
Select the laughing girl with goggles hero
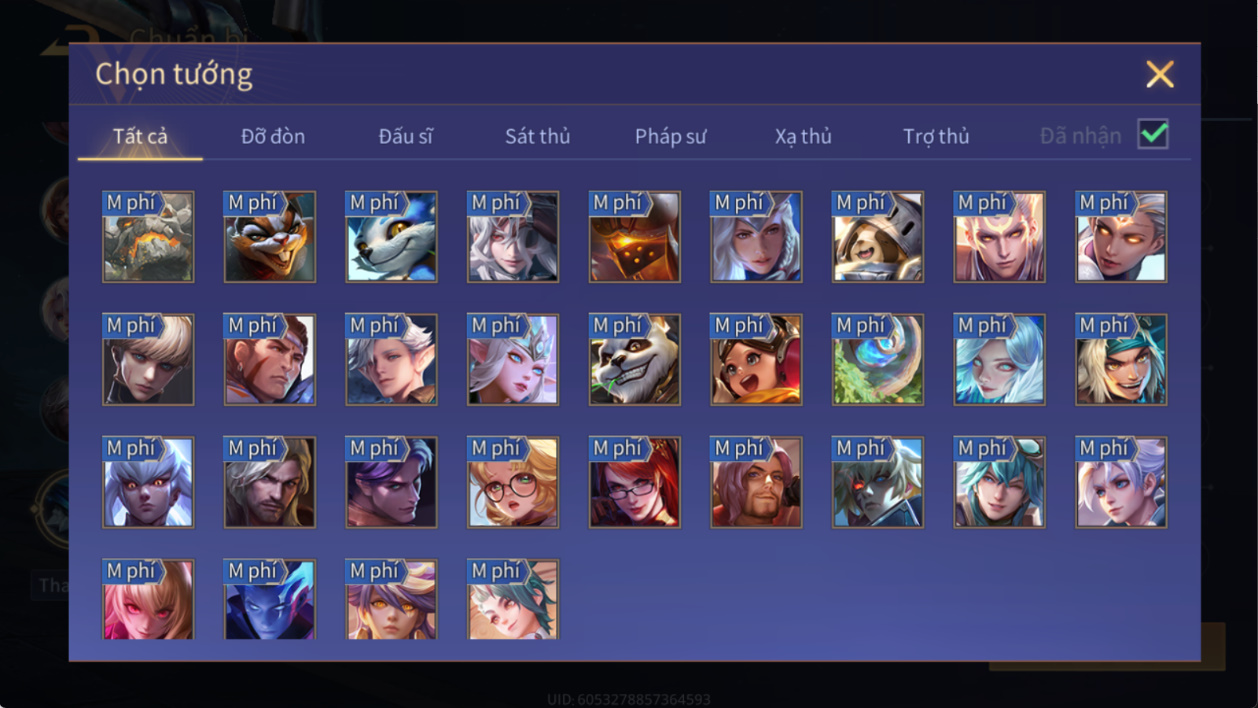tap(756, 359)
